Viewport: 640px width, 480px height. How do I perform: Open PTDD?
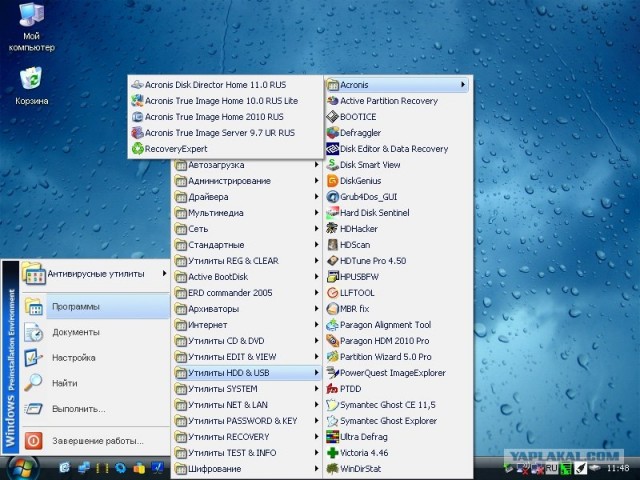click(x=398, y=389)
